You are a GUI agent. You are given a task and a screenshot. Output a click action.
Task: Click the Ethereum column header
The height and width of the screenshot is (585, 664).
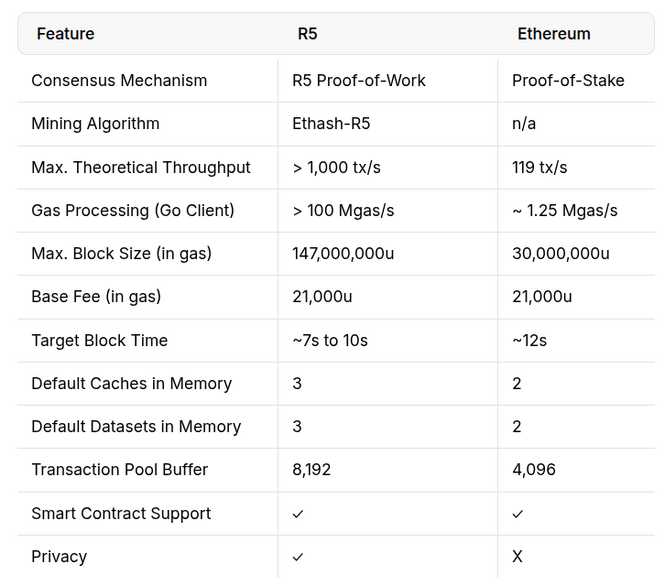pos(554,33)
